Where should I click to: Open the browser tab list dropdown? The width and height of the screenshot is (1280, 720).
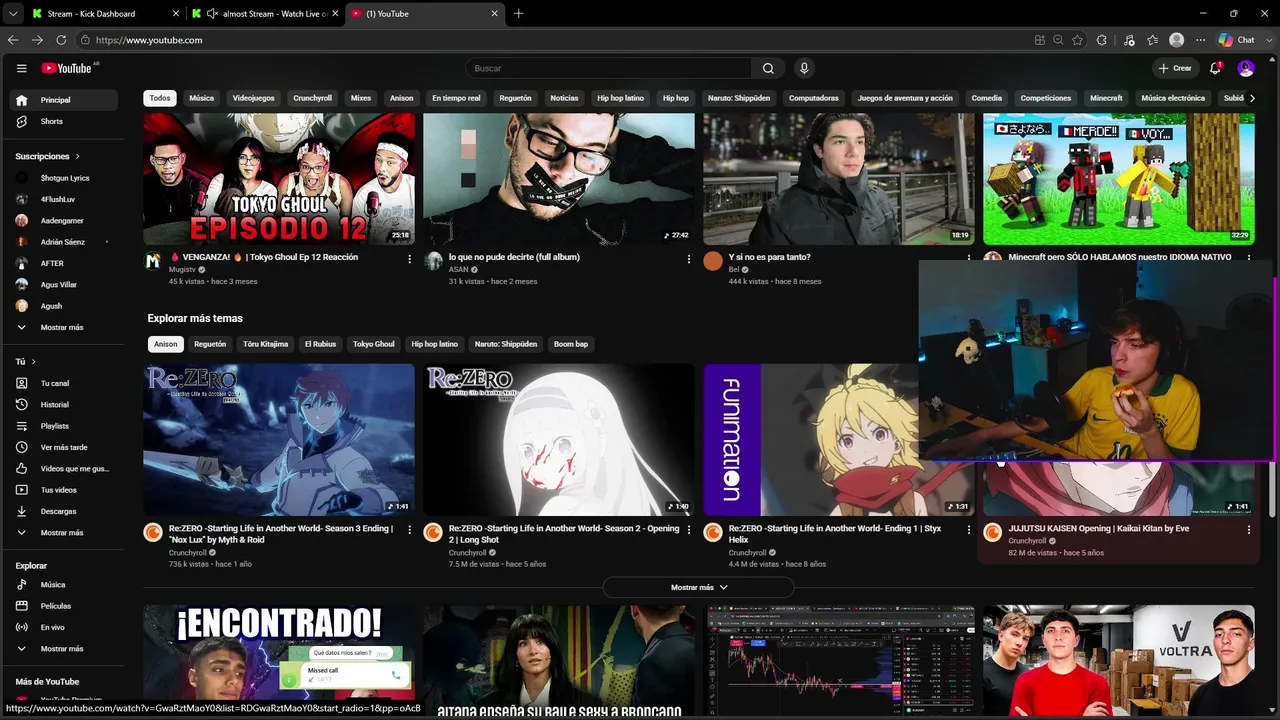tap(13, 14)
